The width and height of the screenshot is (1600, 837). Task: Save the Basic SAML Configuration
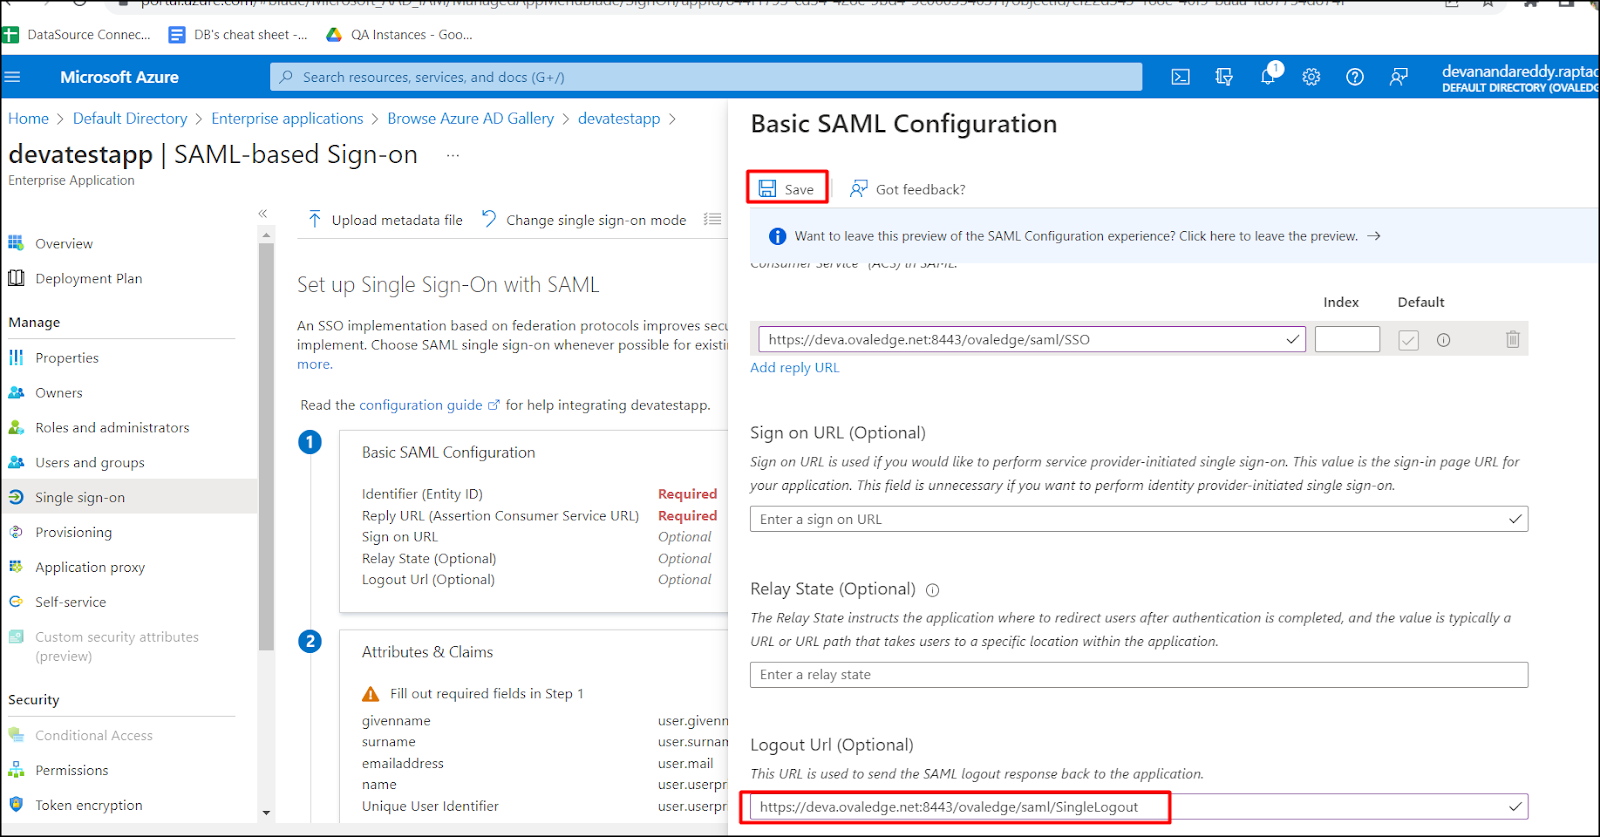[x=787, y=188]
